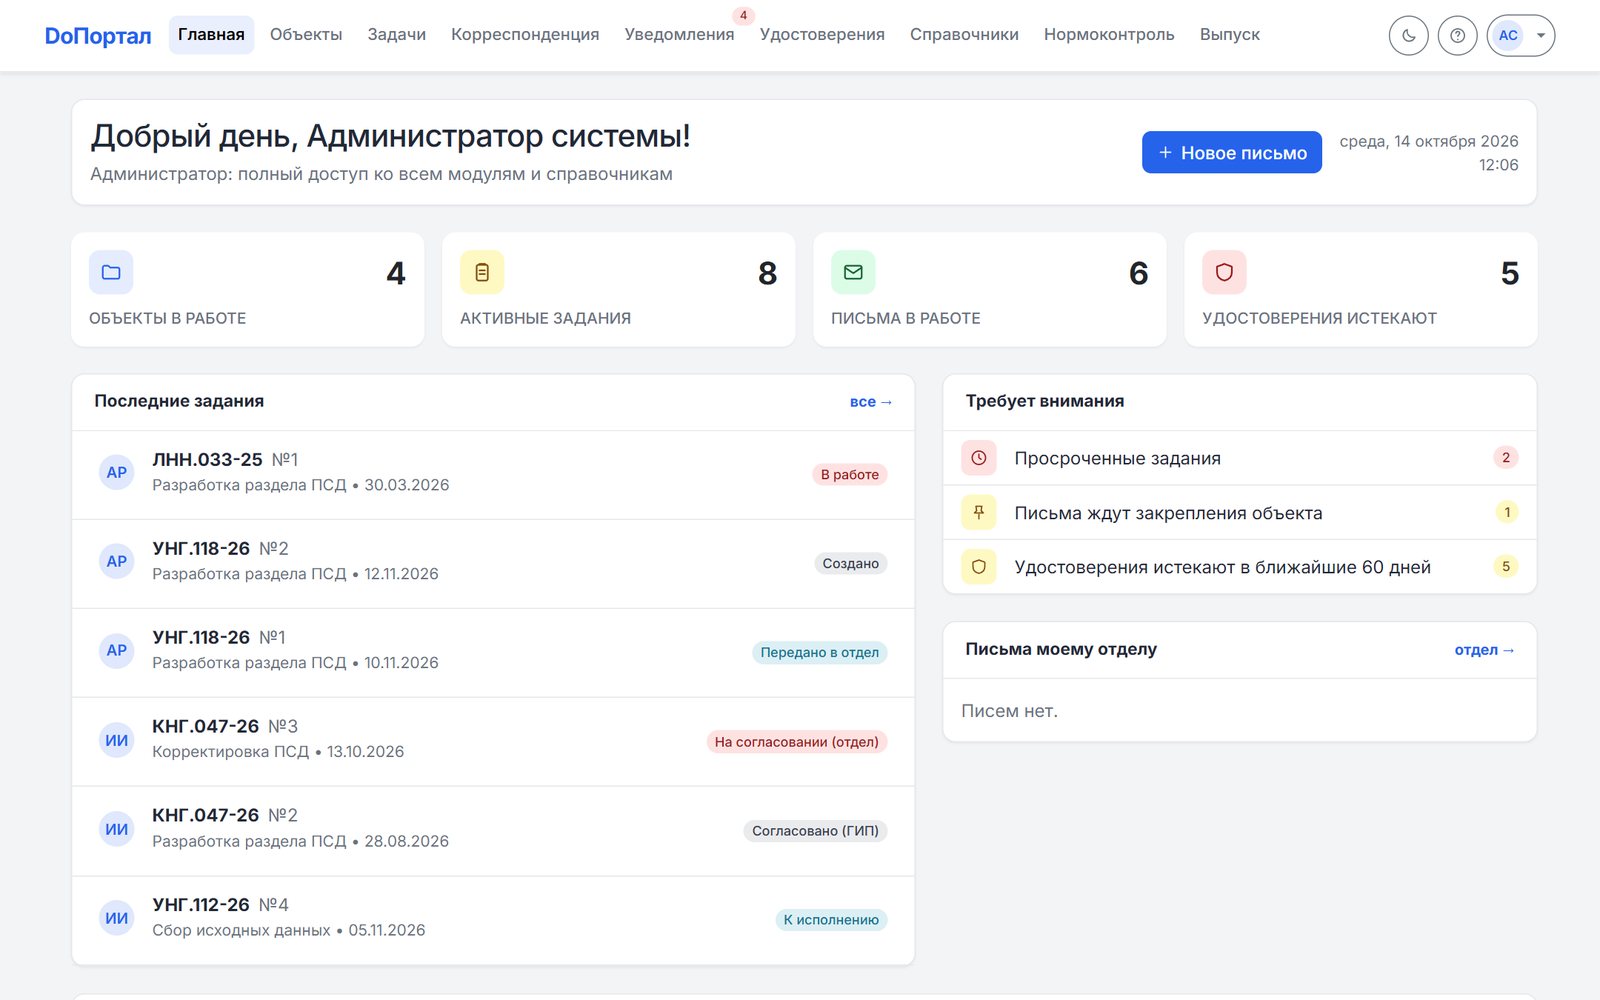Click the 'На согласовании (отдел)' badge
Viewport: 1600px width, 1000px height.
[796, 741]
